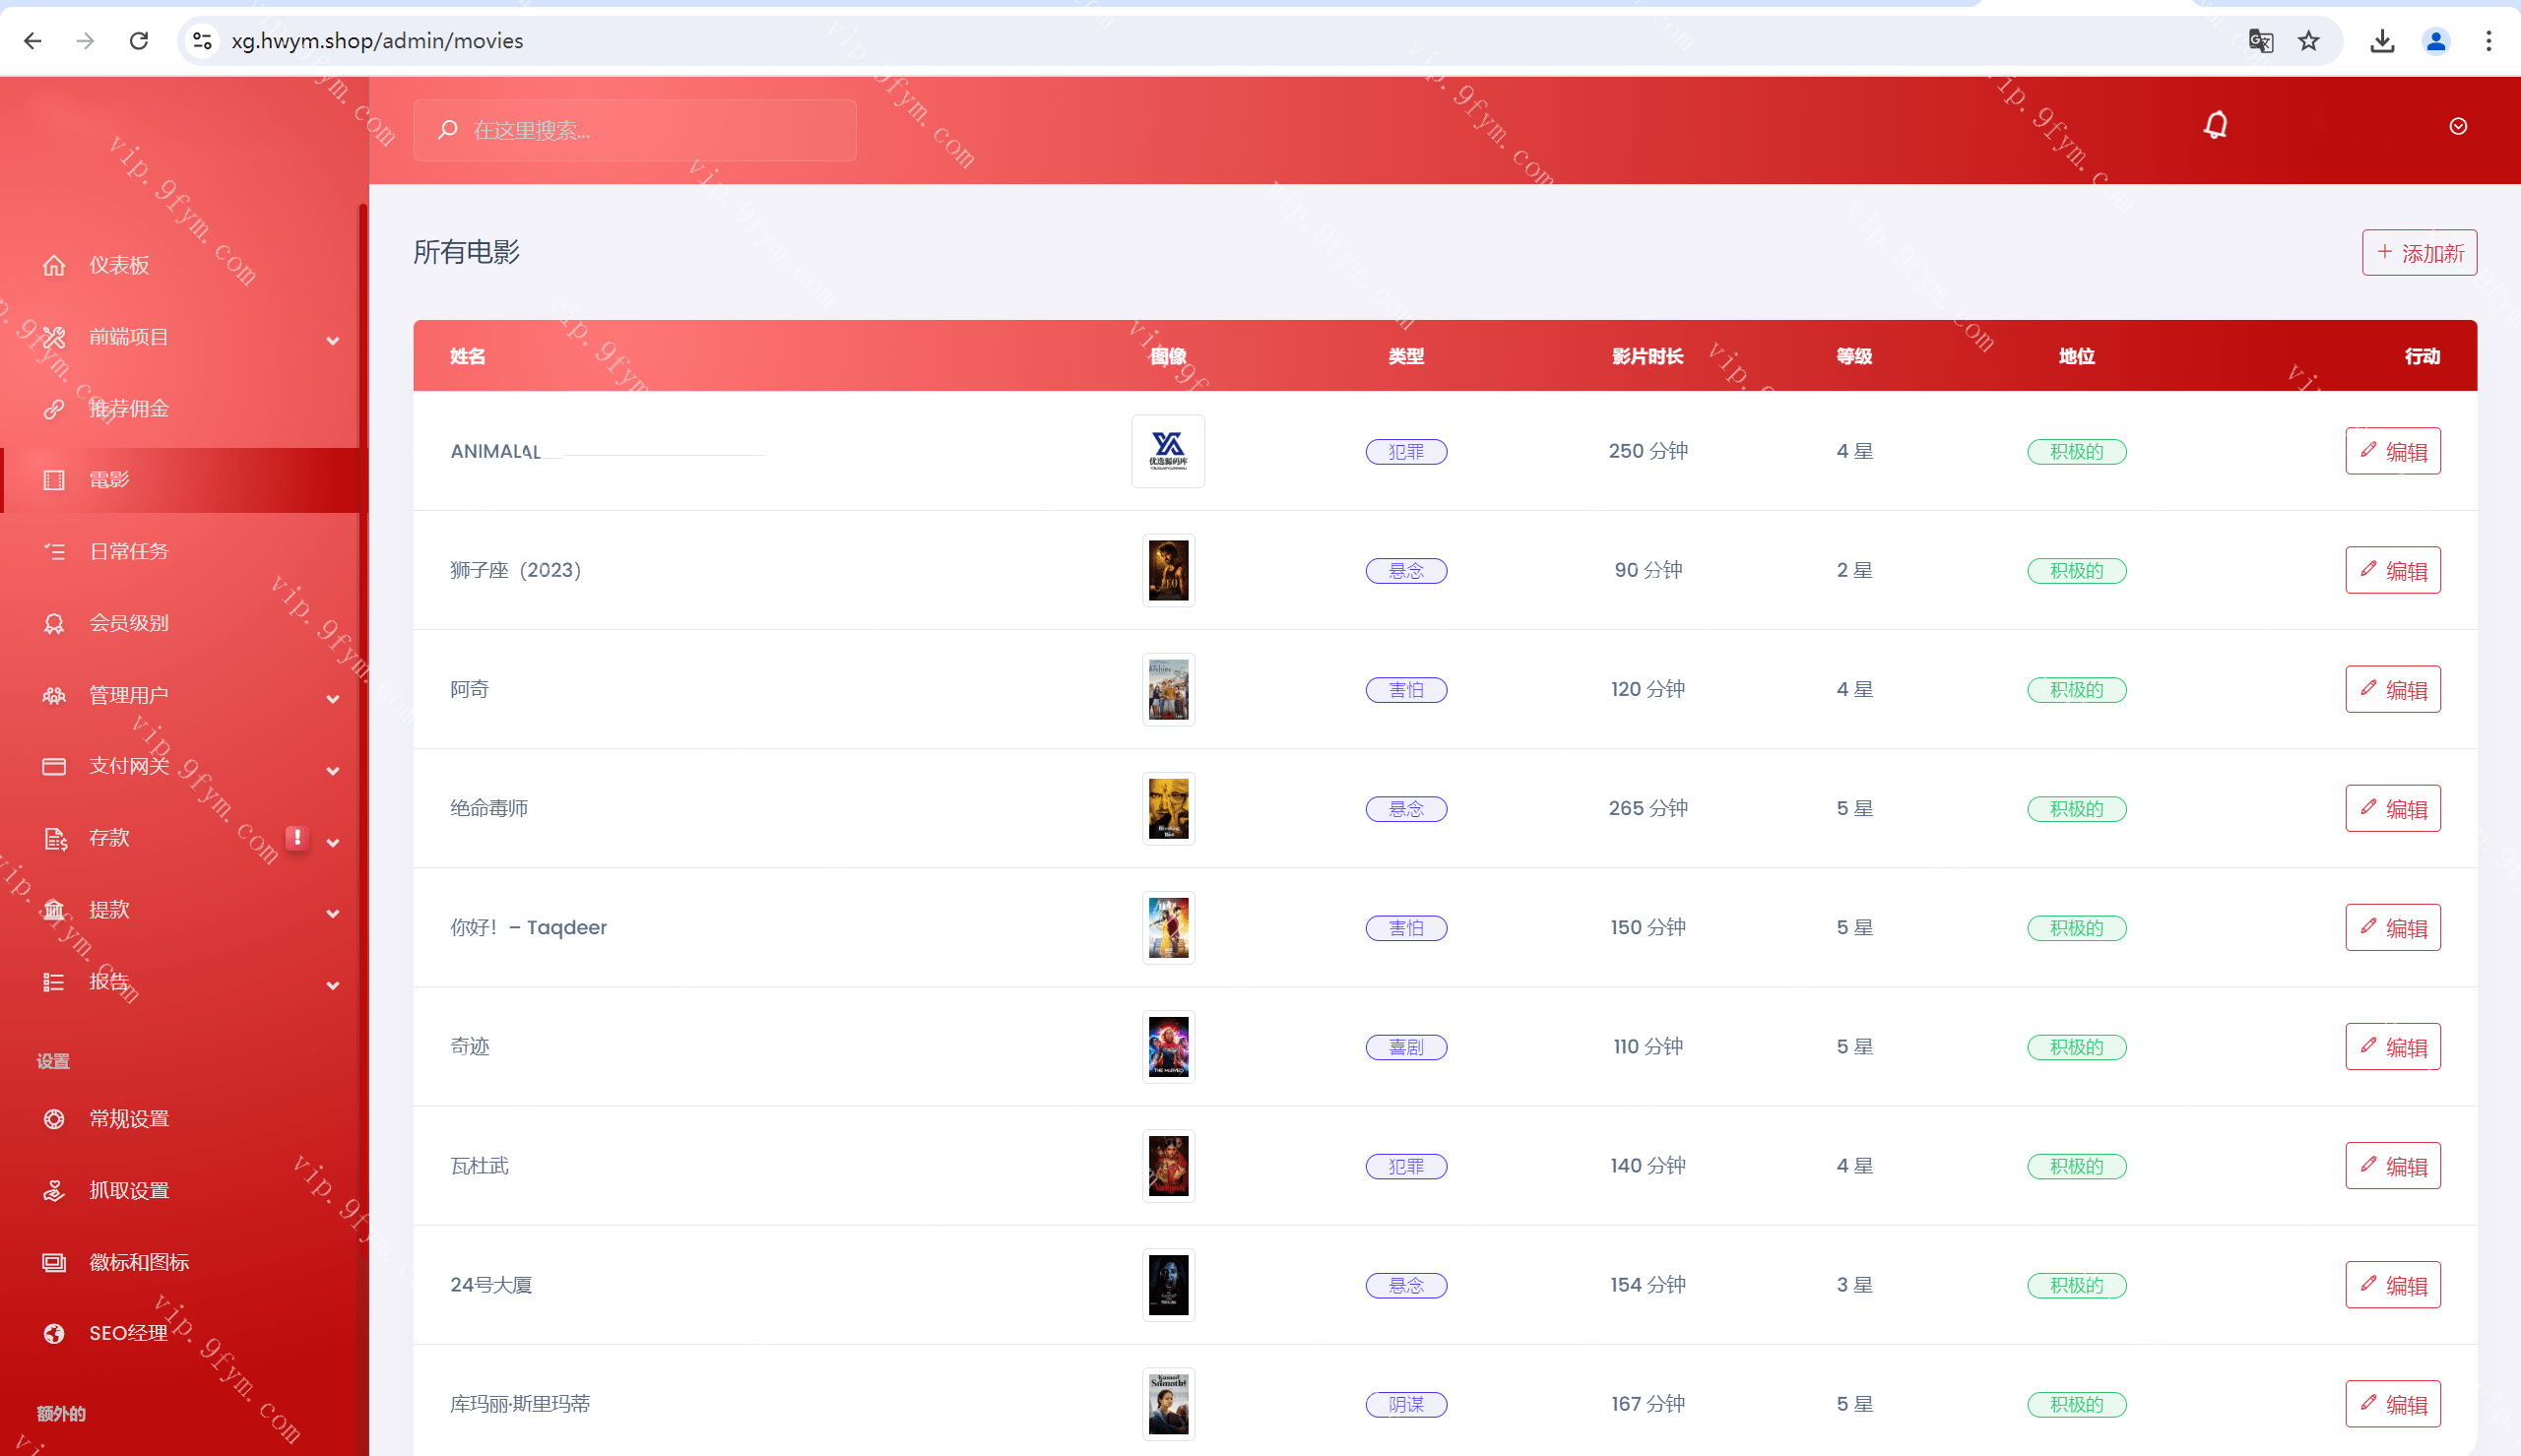Viewport: 2521px width, 1456px height.
Task: Open 常规设置 in sidebar settings
Action: [x=129, y=1119]
